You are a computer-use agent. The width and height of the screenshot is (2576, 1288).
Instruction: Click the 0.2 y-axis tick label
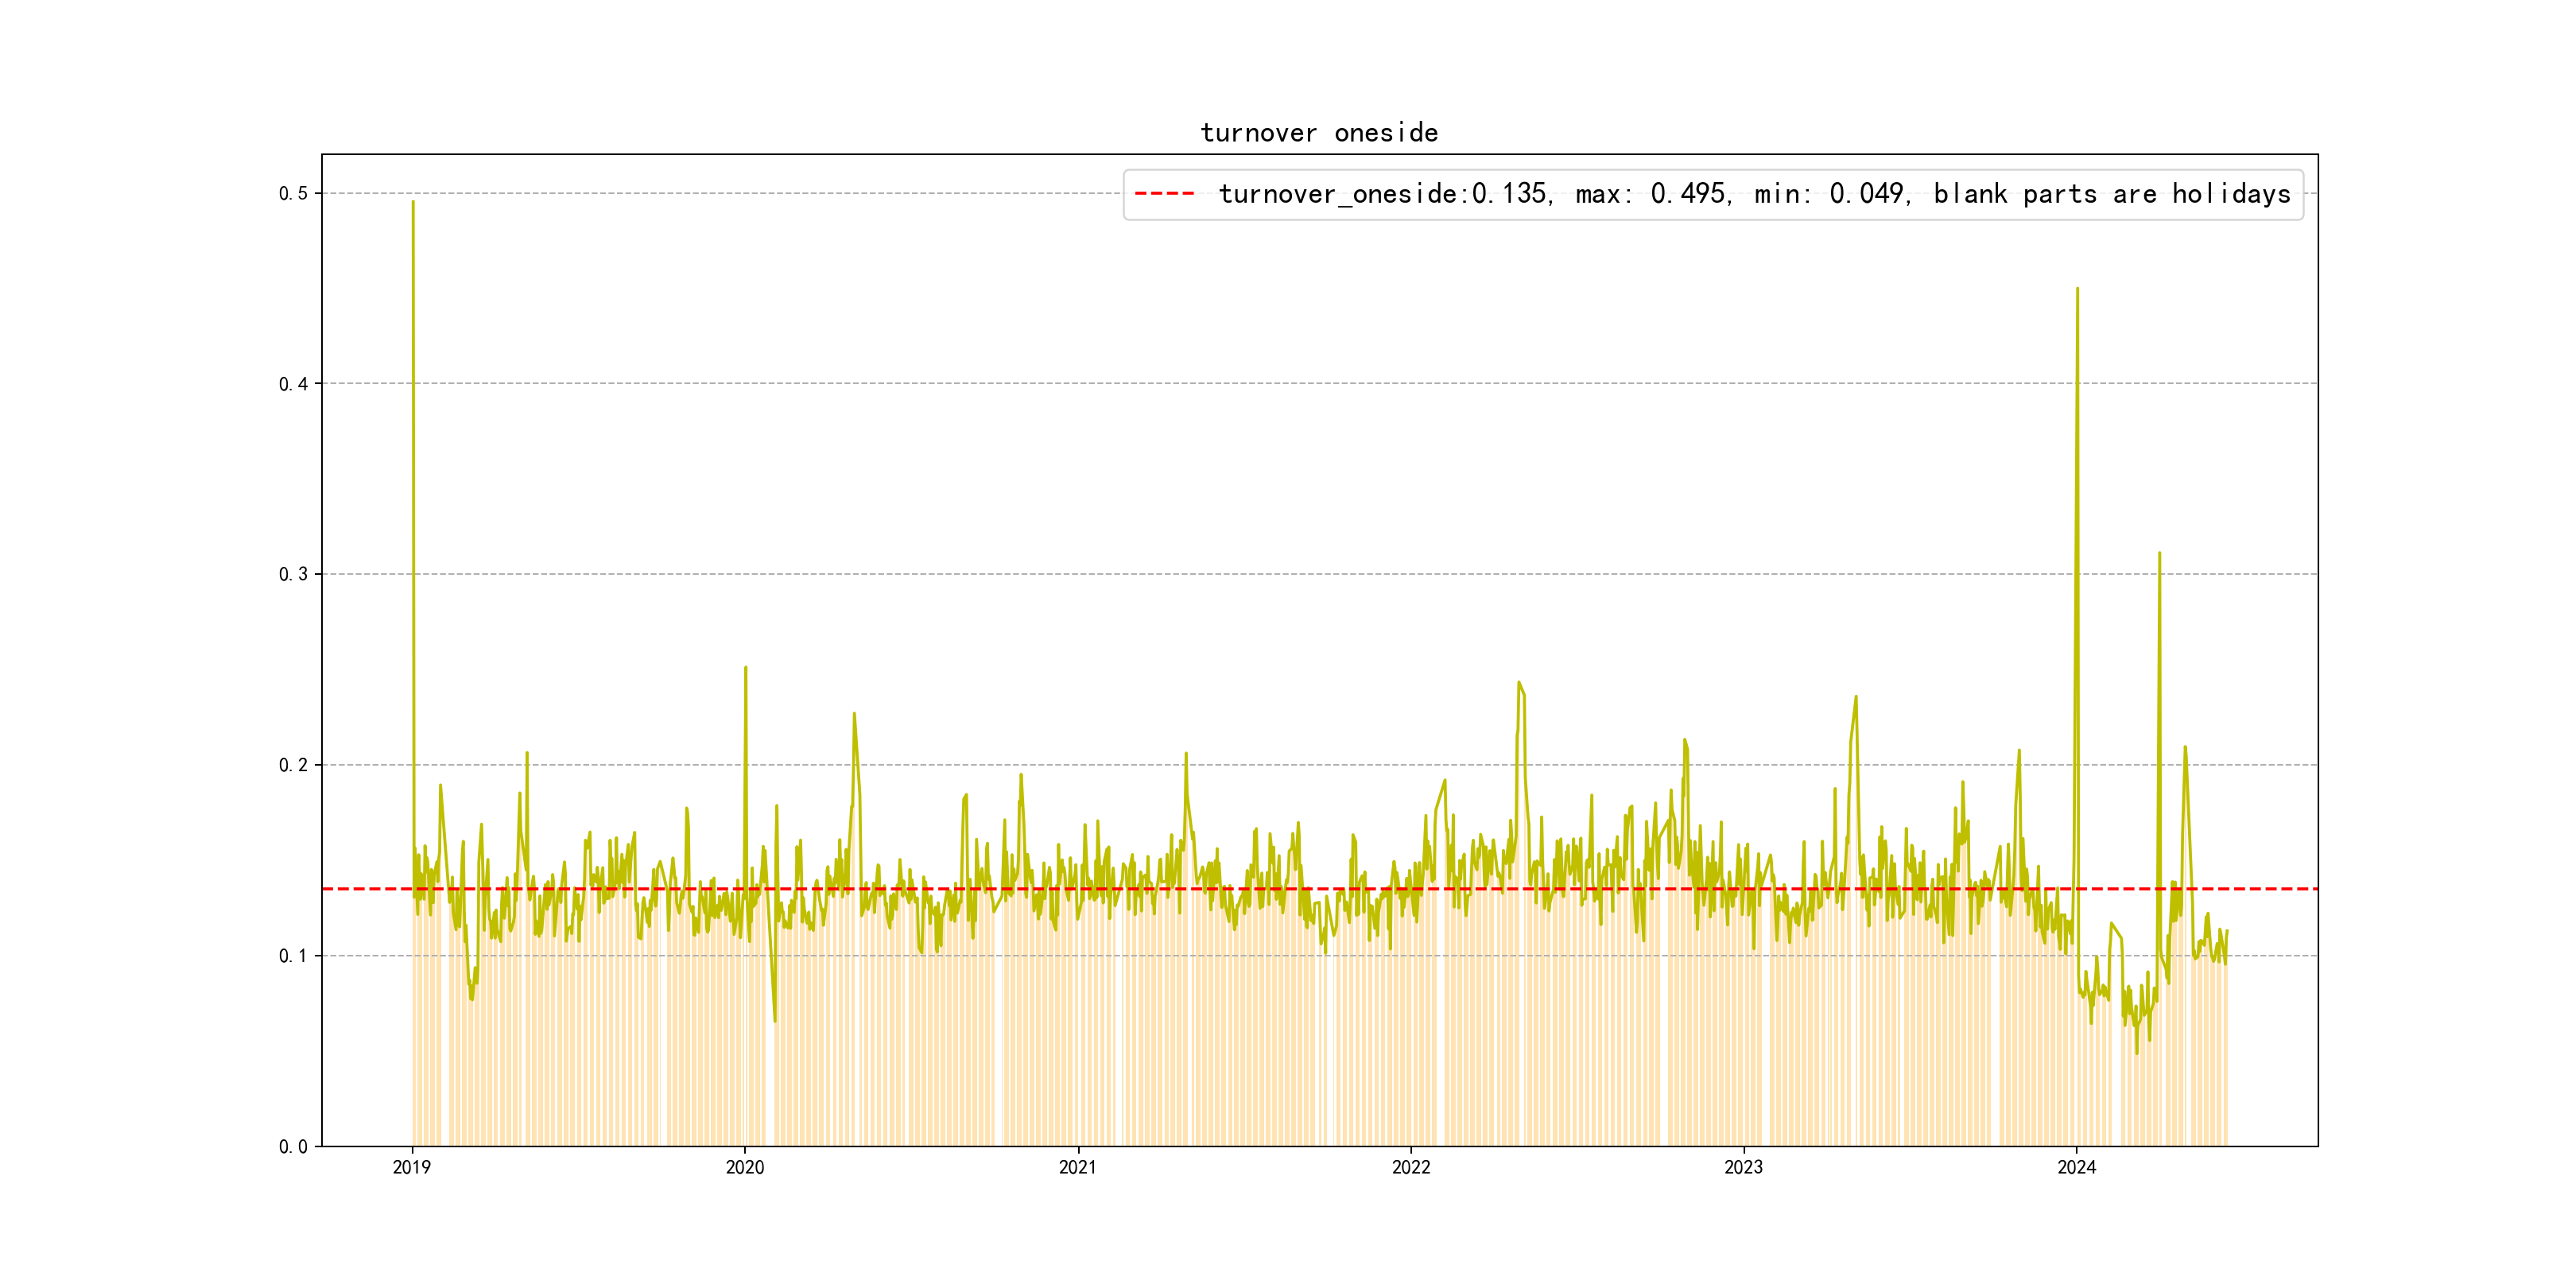point(293,765)
